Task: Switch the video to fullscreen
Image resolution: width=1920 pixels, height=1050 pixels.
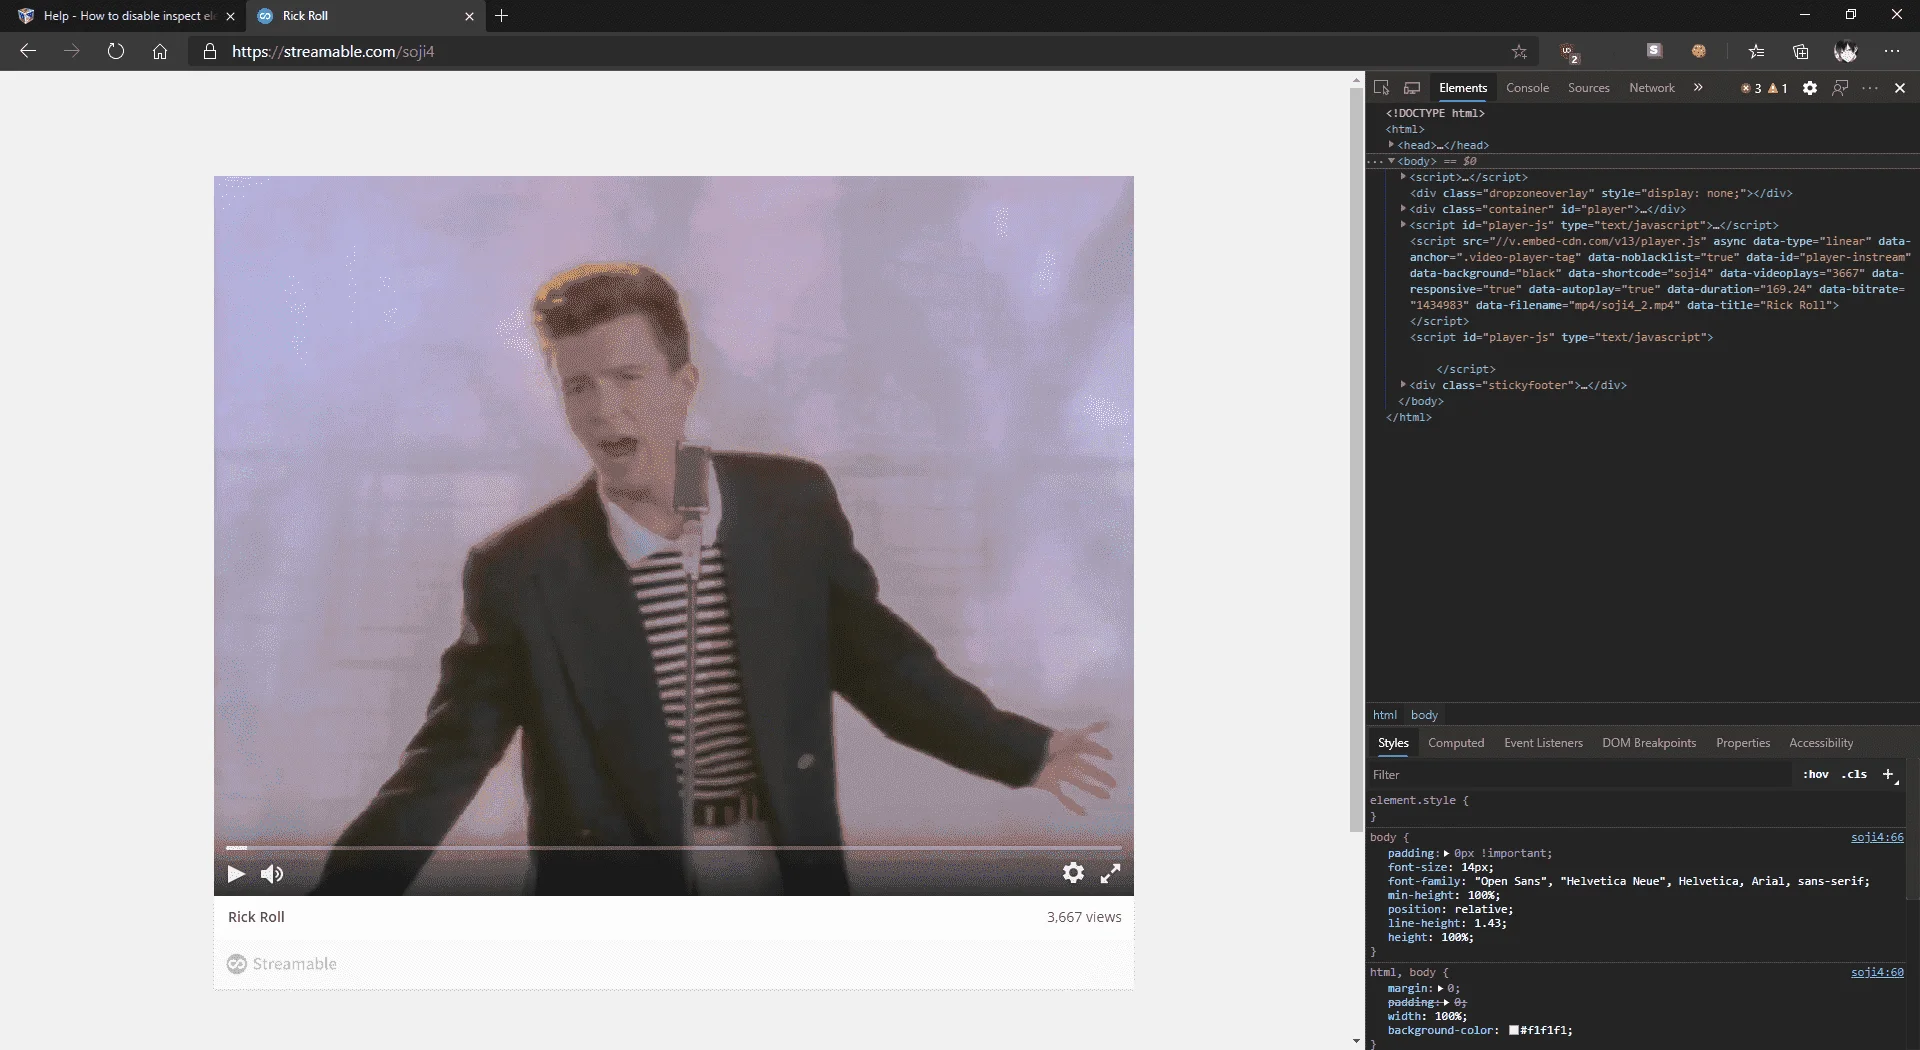Action: pyautogui.click(x=1110, y=873)
